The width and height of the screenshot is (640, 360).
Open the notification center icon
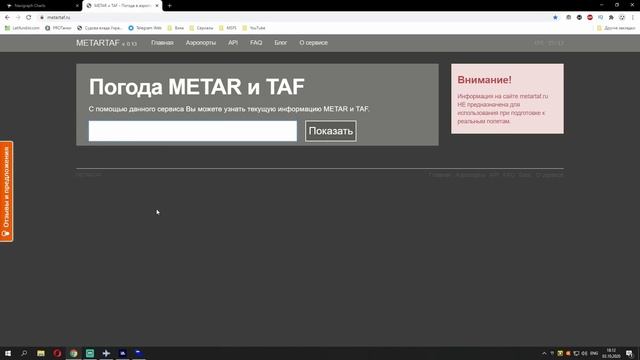click(x=629, y=353)
